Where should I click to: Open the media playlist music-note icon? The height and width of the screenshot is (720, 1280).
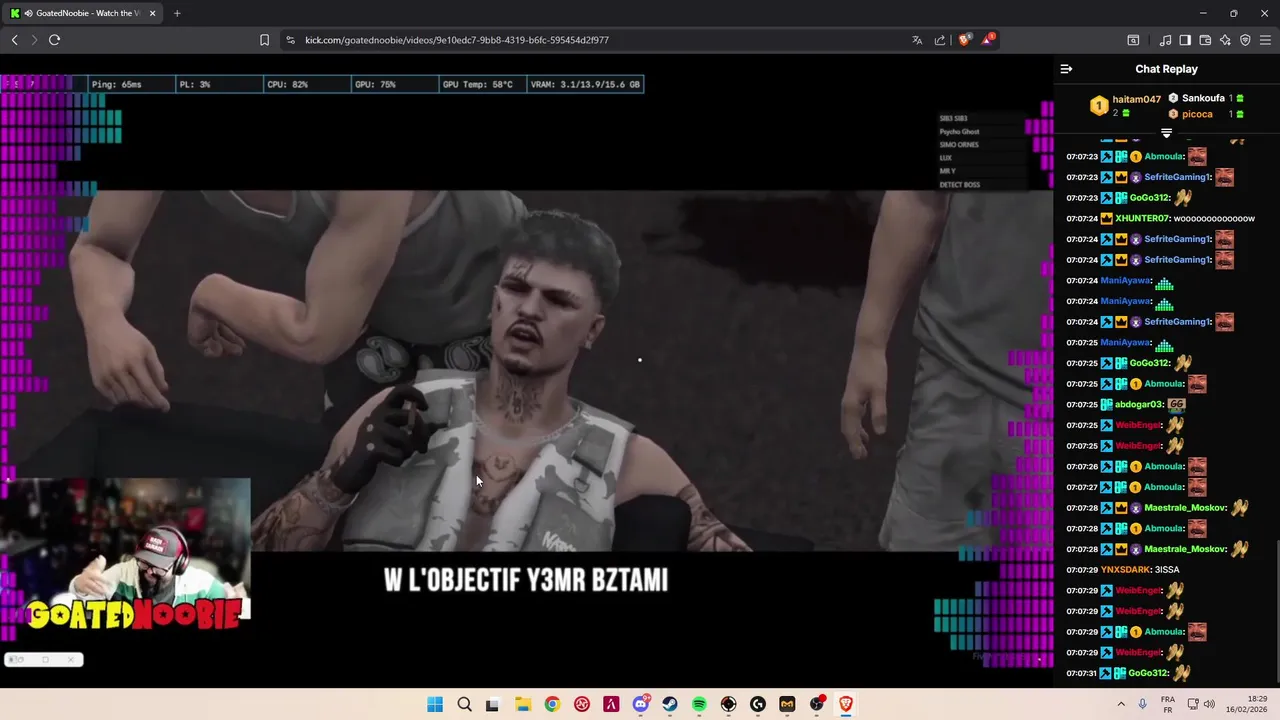click(x=1165, y=40)
